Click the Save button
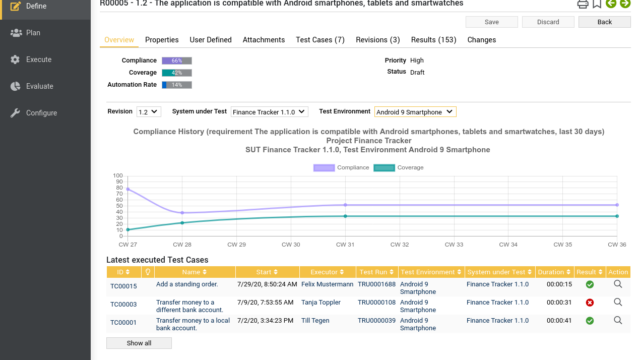 [x=492, y=22]
